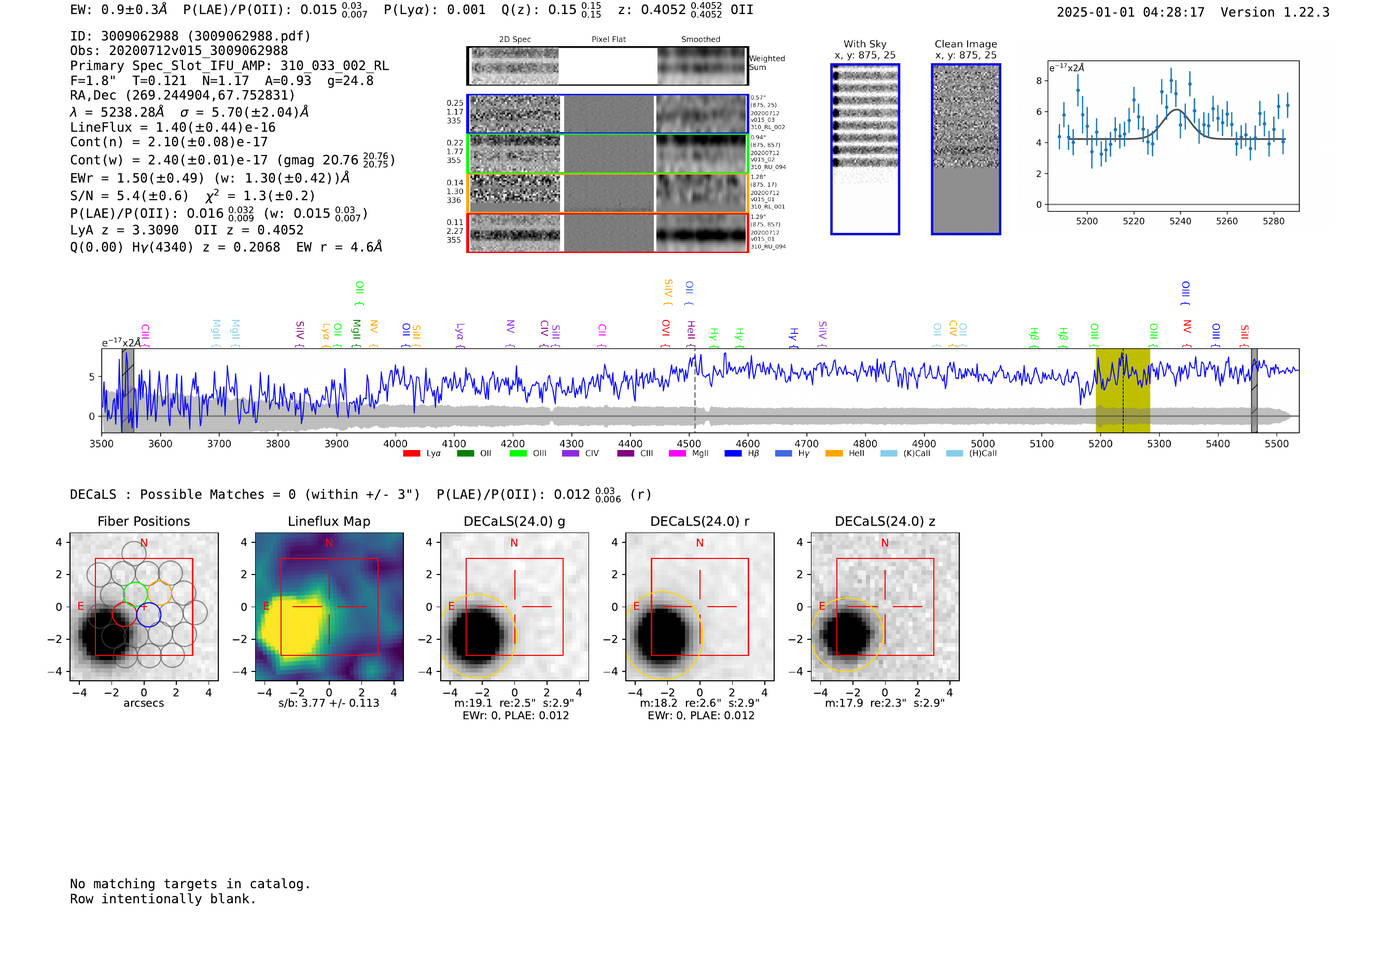Open the Gaussian line fit plot
The height and width of the screenshot is (953, 1400).
(x=1172, y=136)
